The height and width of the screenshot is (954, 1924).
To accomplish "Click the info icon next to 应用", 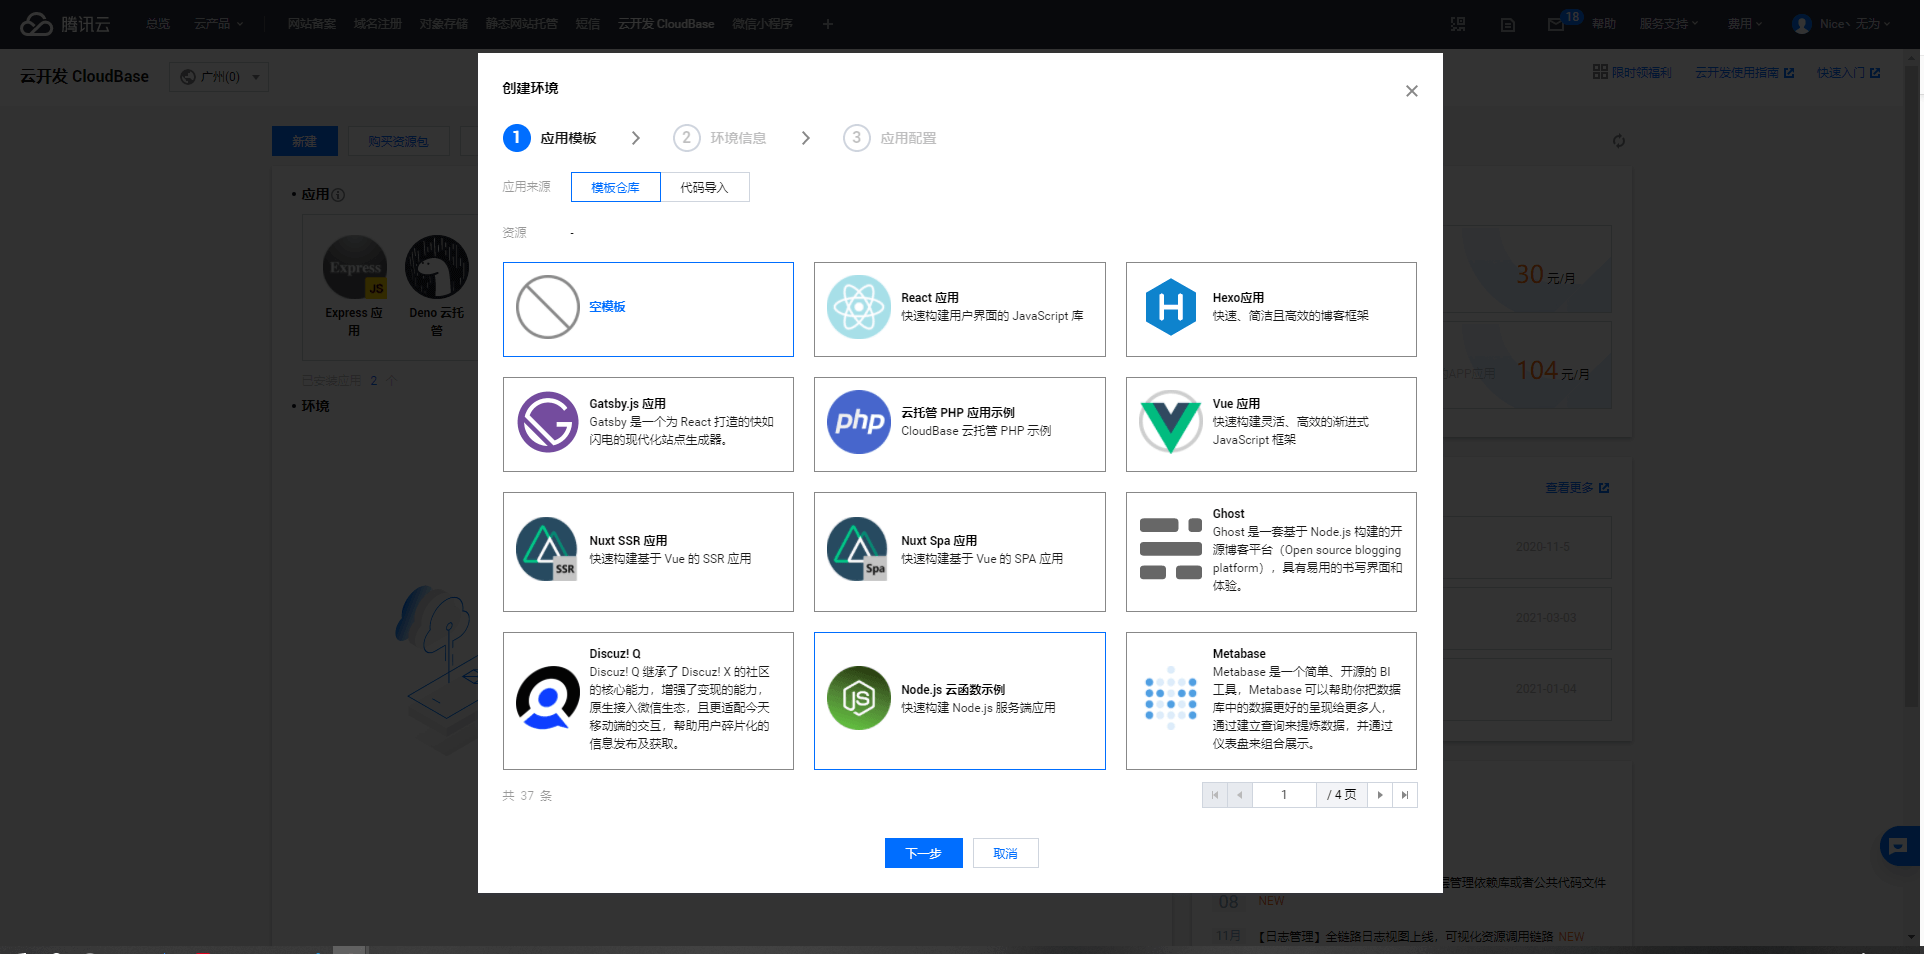I will (x=338, y=195).
